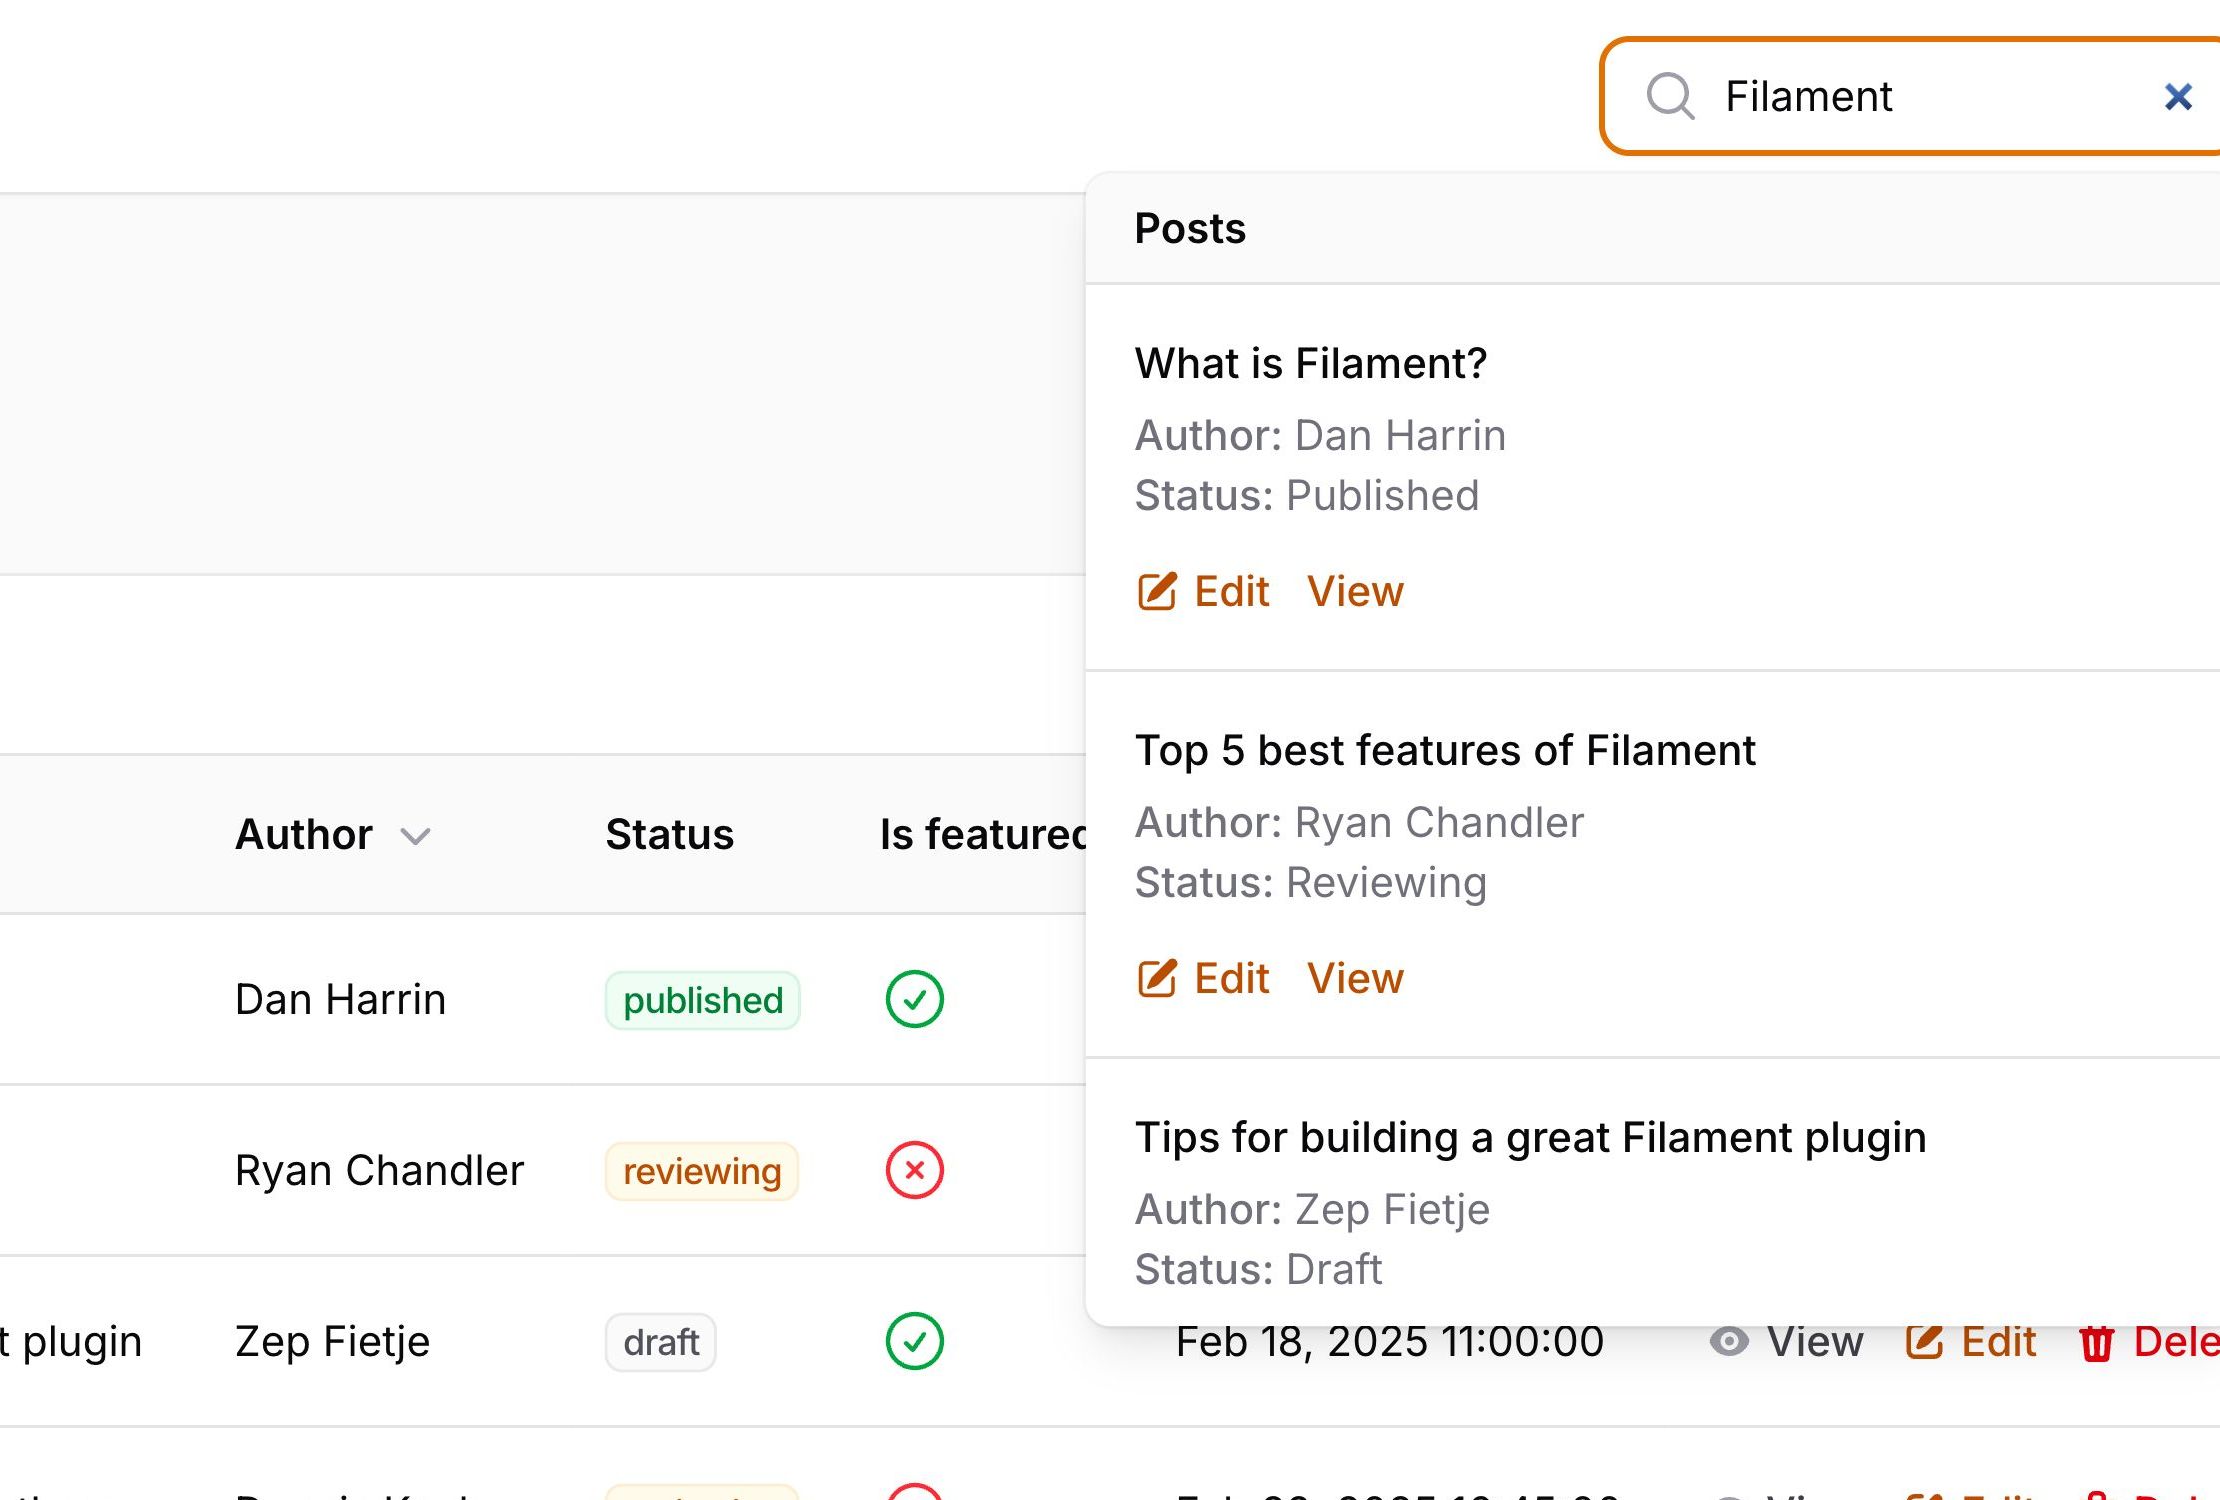
Task: Sort the table by Author column
Action: [x=332, y=834]
